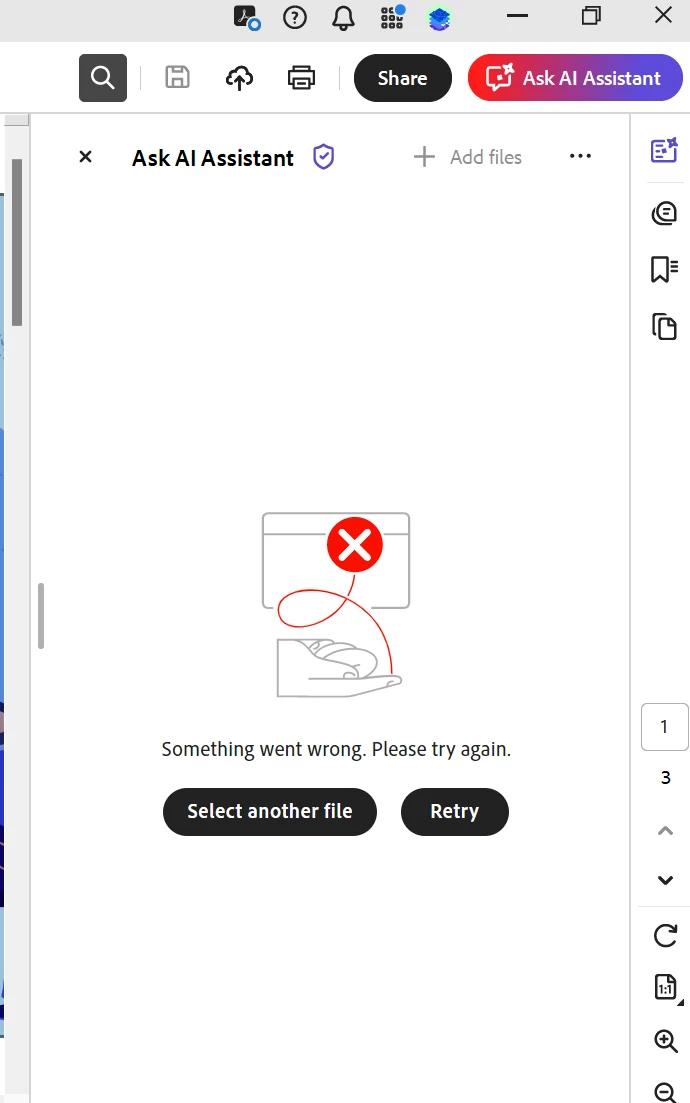Retry the AI Assistant request
The height and width of the screenshot is (1103, 690).
(x=454, y=811)
